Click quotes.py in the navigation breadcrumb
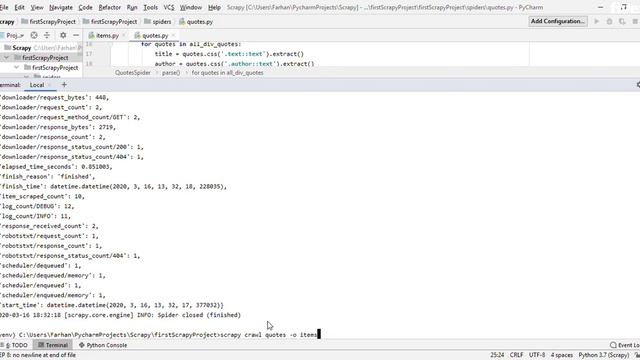Viewport: 640px width, 360px height. tap(196, 22)
